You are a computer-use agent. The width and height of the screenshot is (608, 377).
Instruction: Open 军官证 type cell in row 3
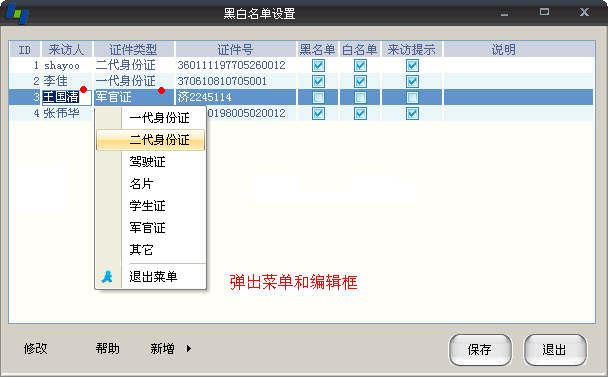[x=134, y=97]
